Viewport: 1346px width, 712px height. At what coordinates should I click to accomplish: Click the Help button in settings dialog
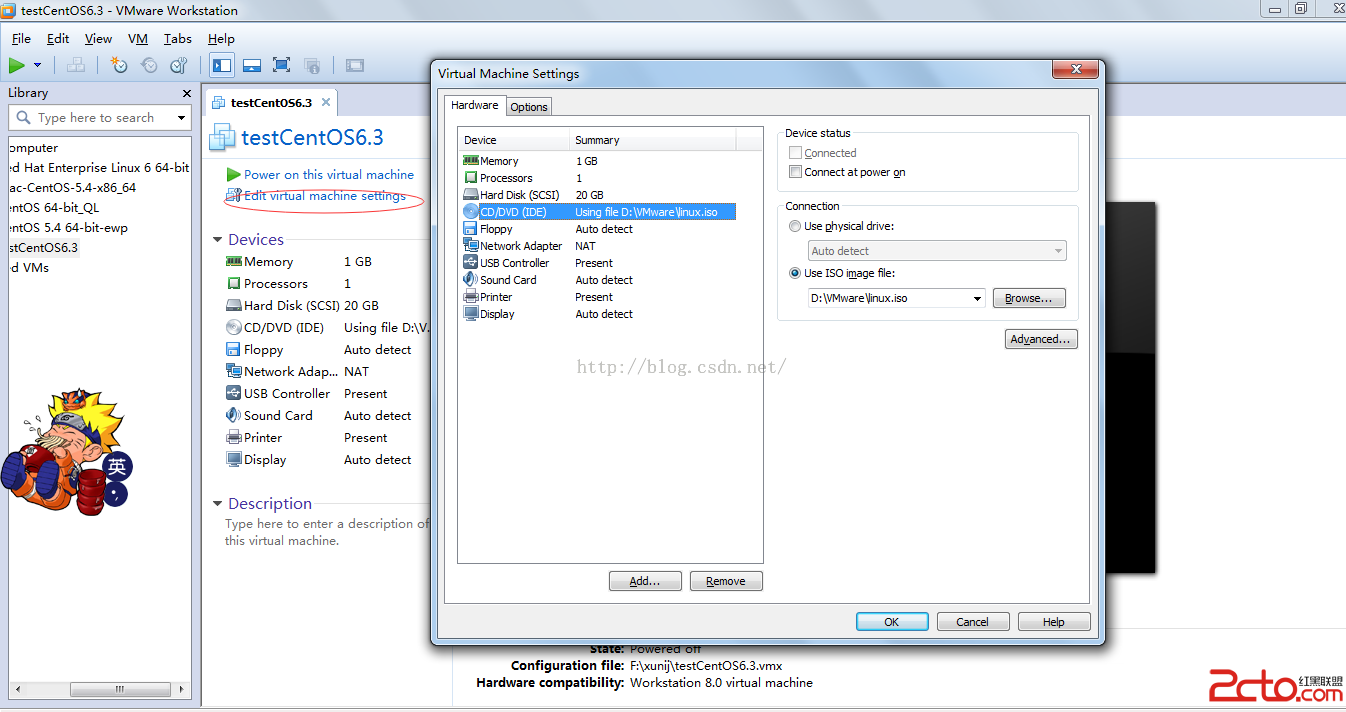tap(1054, 622)
